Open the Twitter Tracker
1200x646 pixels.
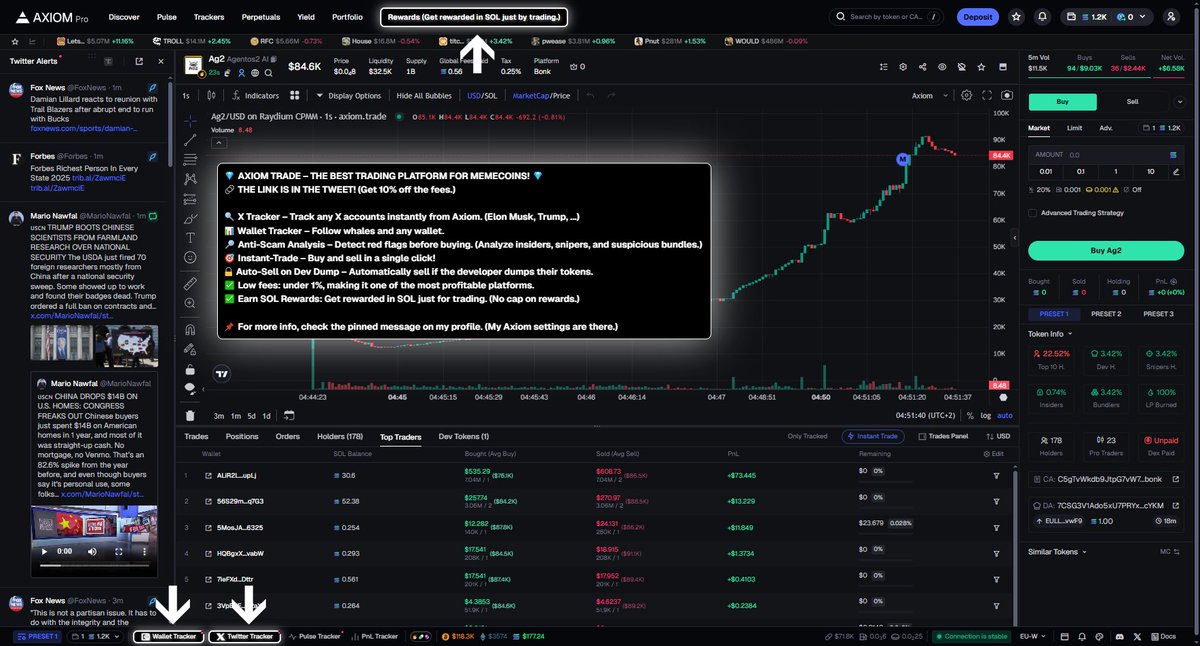tap(244, 636)
